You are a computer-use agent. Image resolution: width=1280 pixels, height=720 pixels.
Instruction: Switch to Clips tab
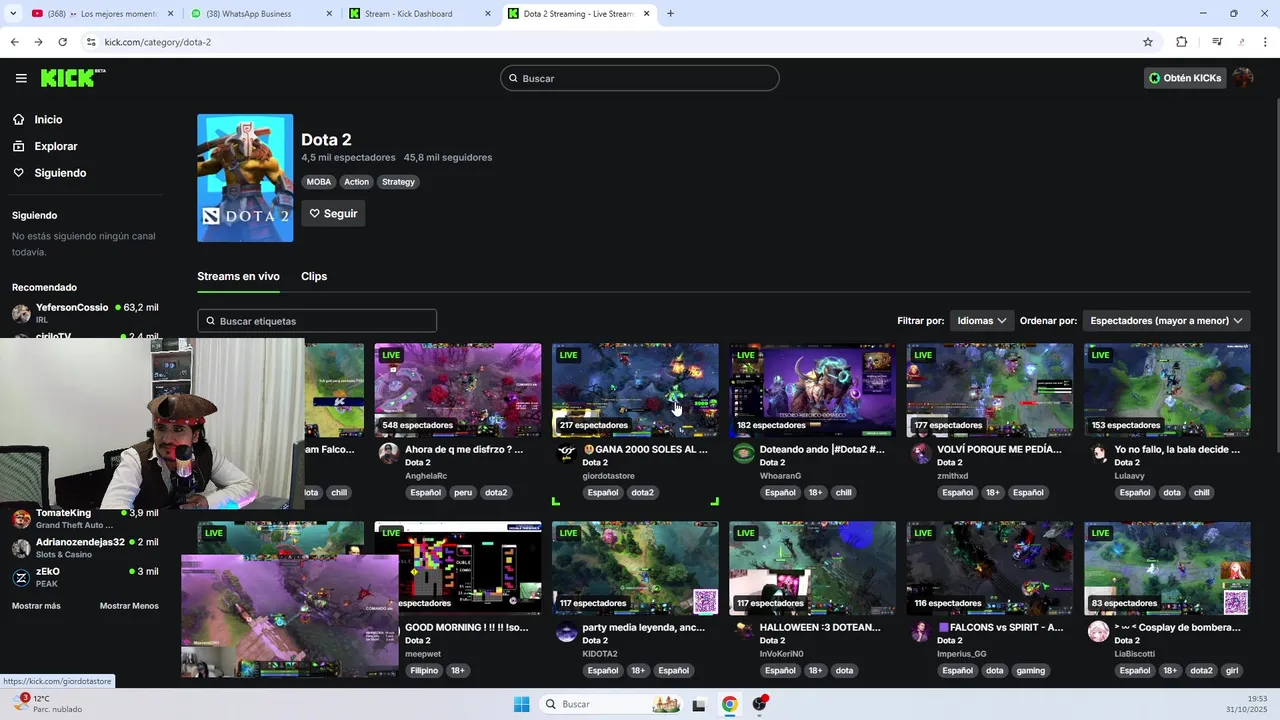(x=314, y=276)
